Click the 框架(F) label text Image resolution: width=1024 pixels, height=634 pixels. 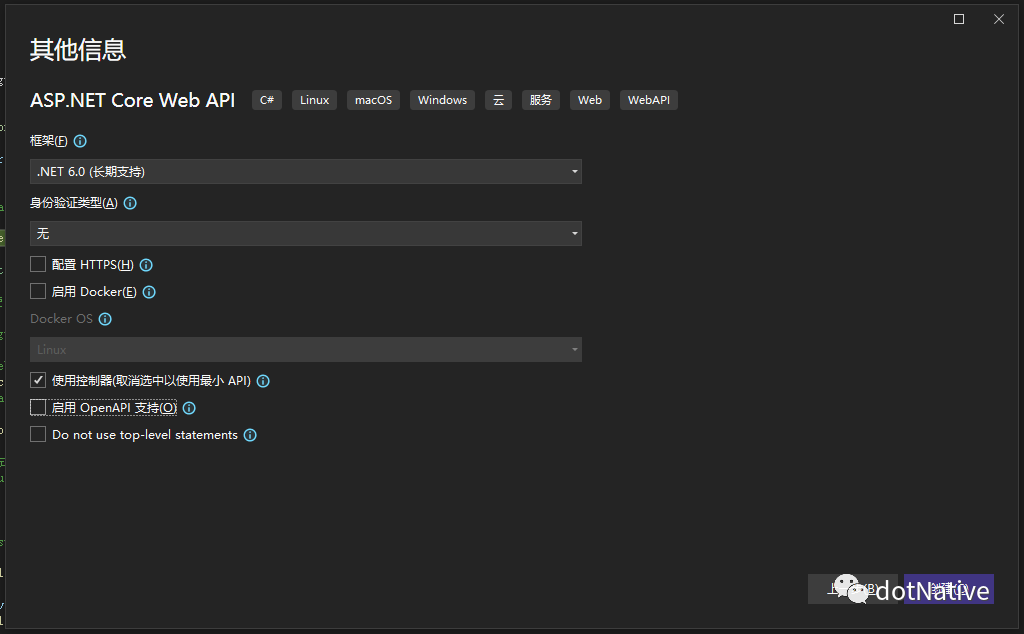point(48,141)
